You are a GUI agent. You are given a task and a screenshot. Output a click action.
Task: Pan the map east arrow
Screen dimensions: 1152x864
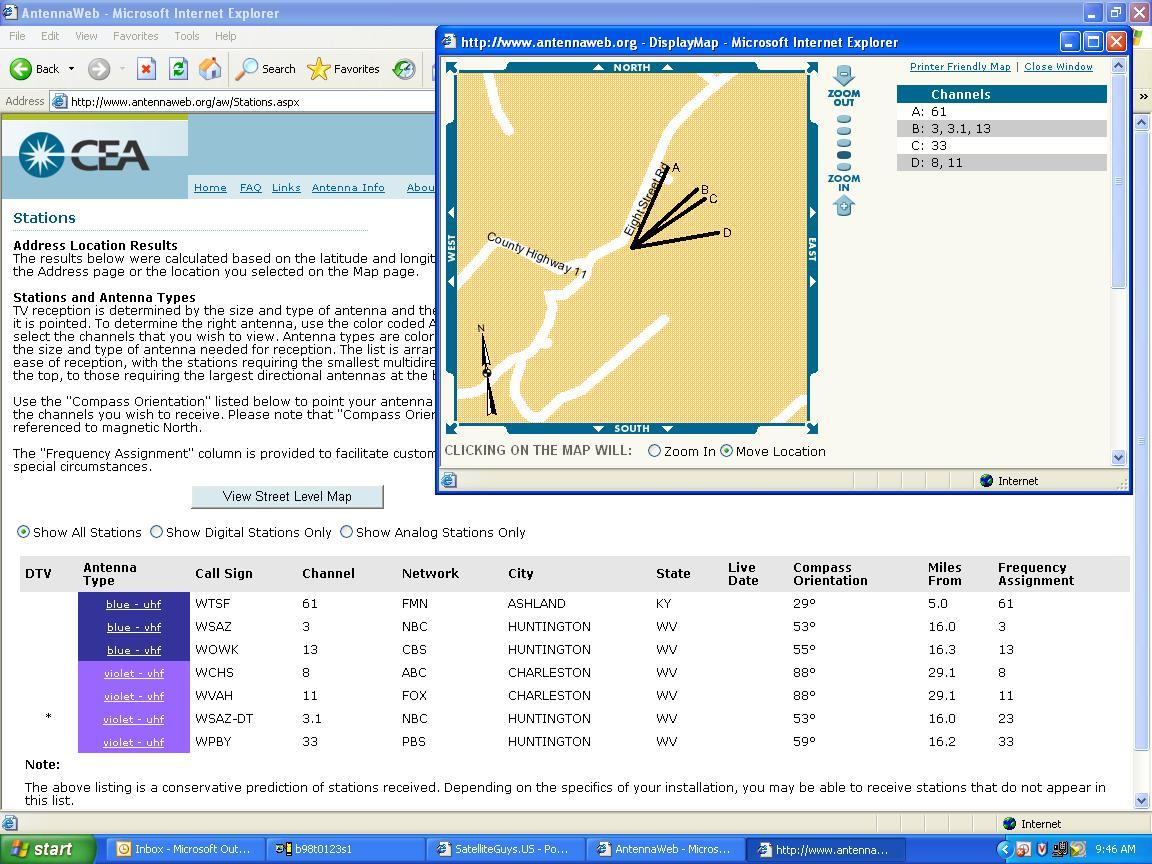coord(813,212)
